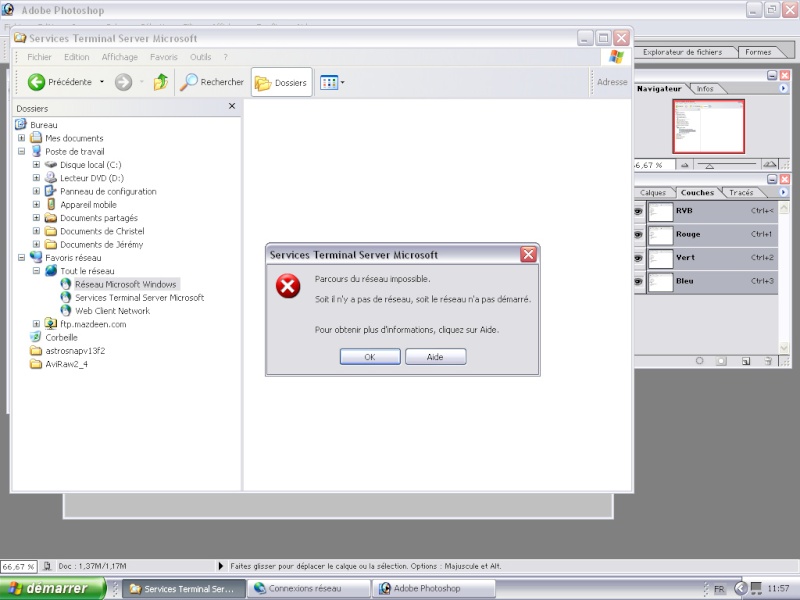Hide the Rouge channel eye icon

point(638,234)
